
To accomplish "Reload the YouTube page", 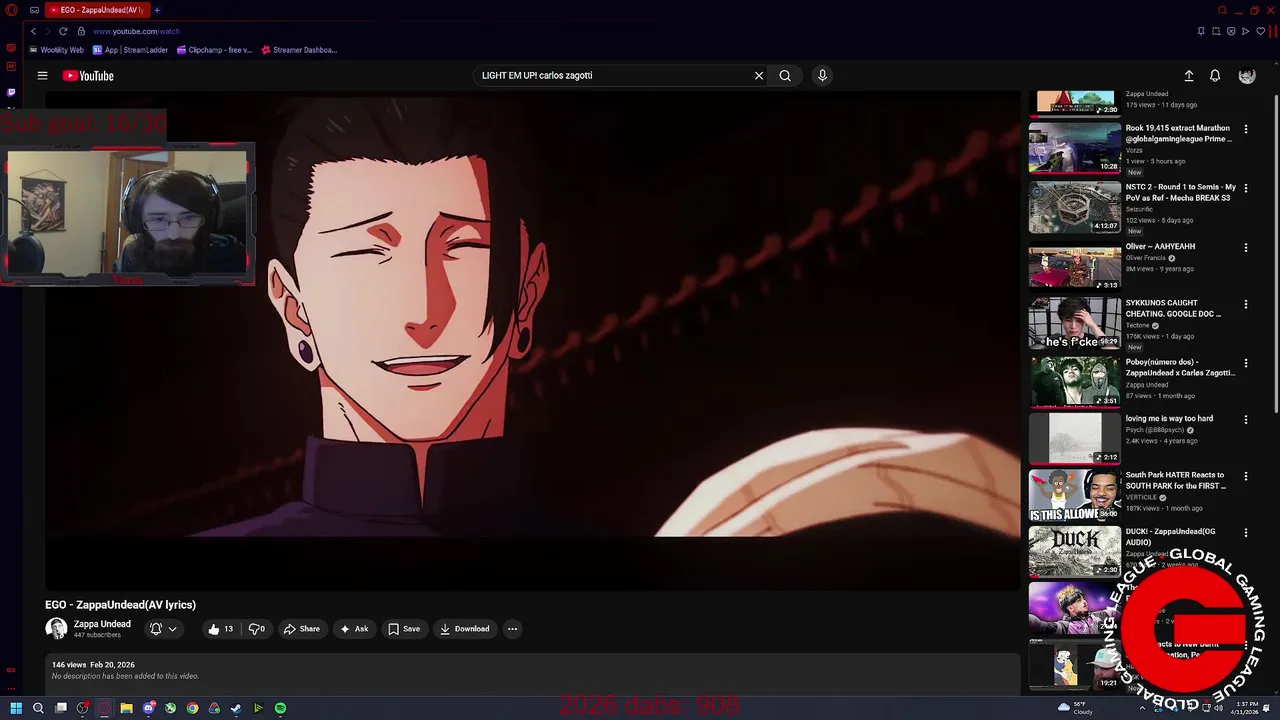I will pyautogui.click(x=63, y=31).
